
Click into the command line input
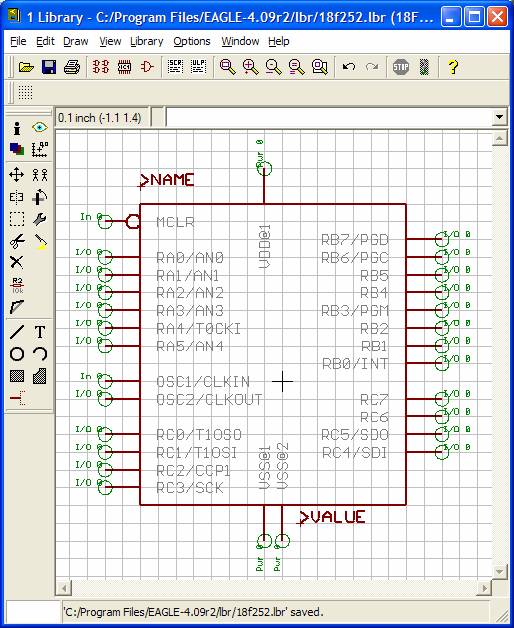[329, 117]
